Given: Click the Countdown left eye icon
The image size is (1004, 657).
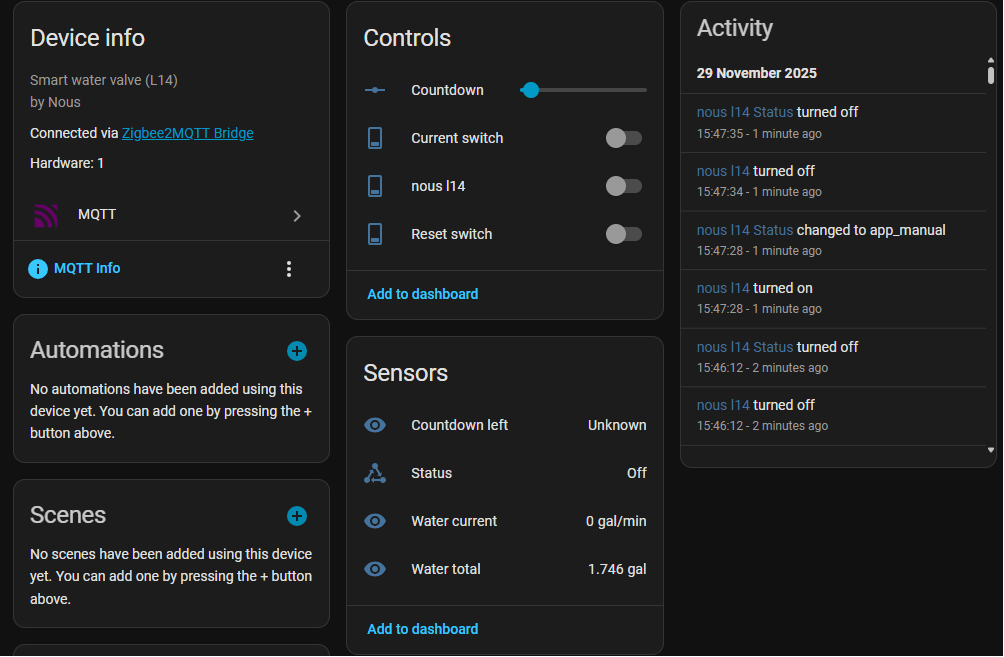Looking at the screenshot, I should pos(375,425).
